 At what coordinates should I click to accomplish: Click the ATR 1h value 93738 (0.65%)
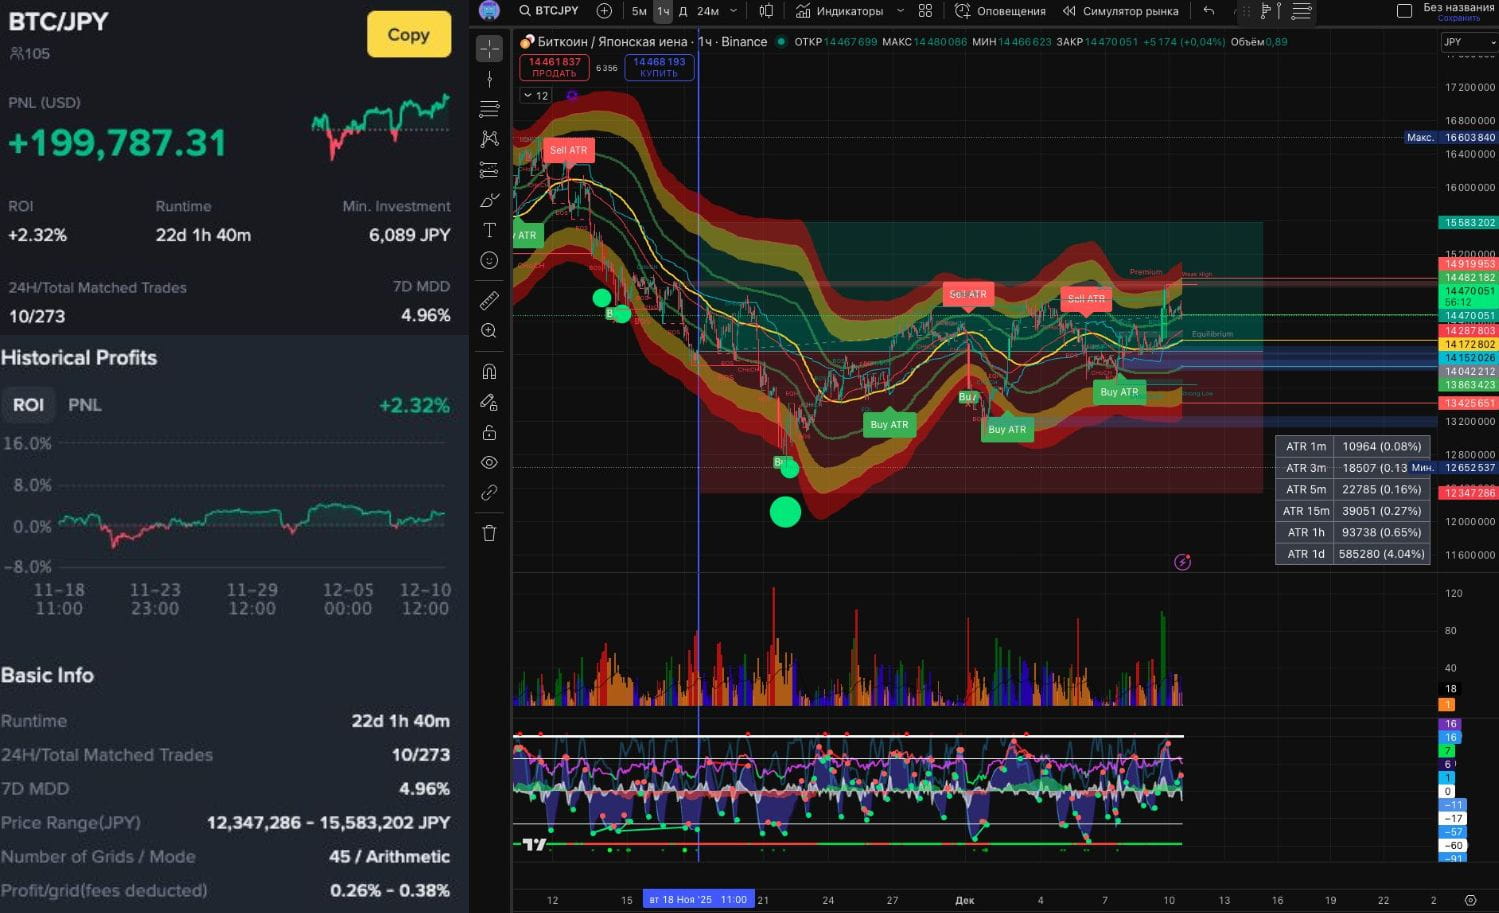[x=1382, y=533]
